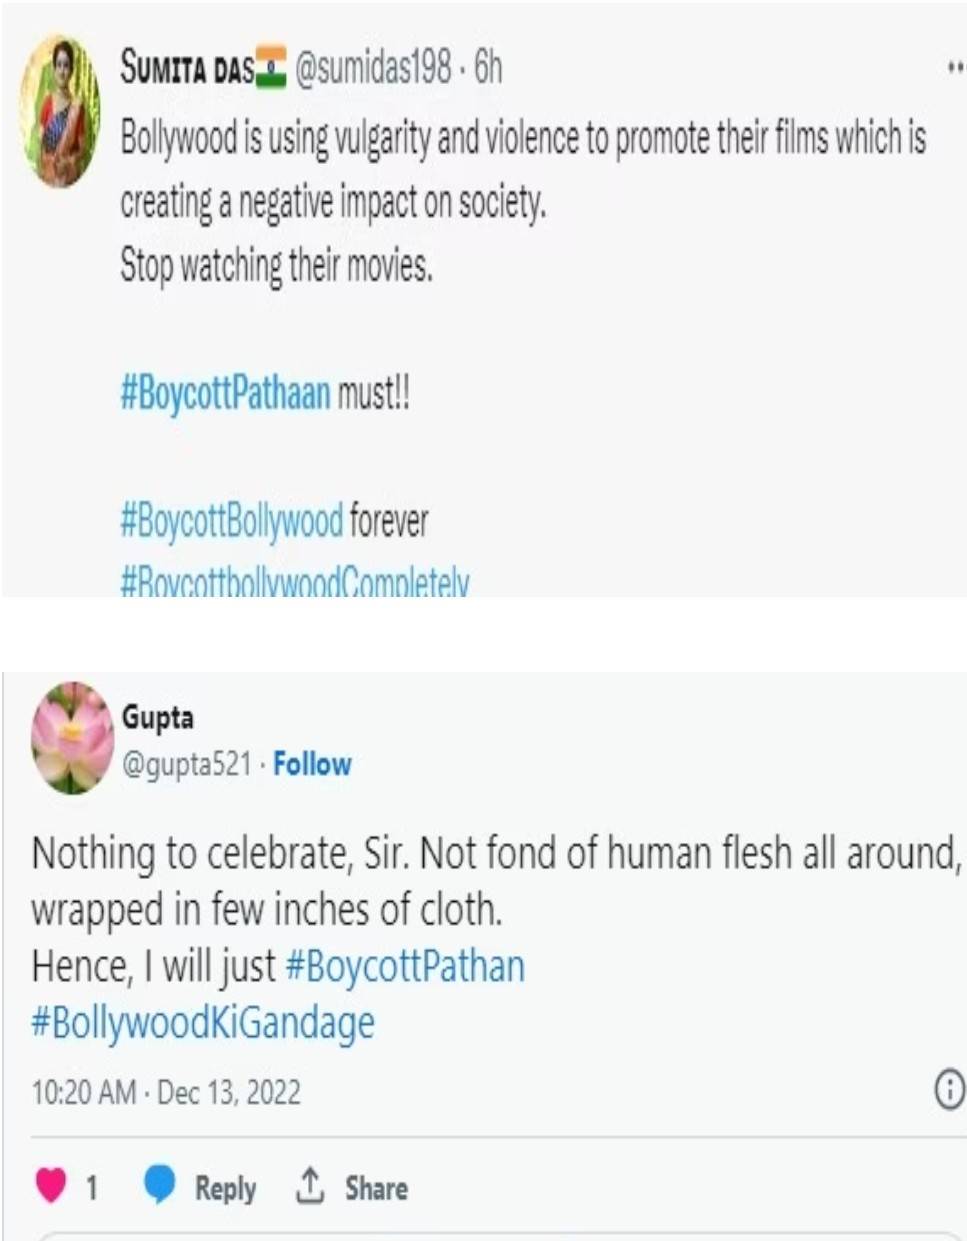Click the India flag emoji next to Sumita Das
The image size is (967, 1241).
[x=271, y=68]
